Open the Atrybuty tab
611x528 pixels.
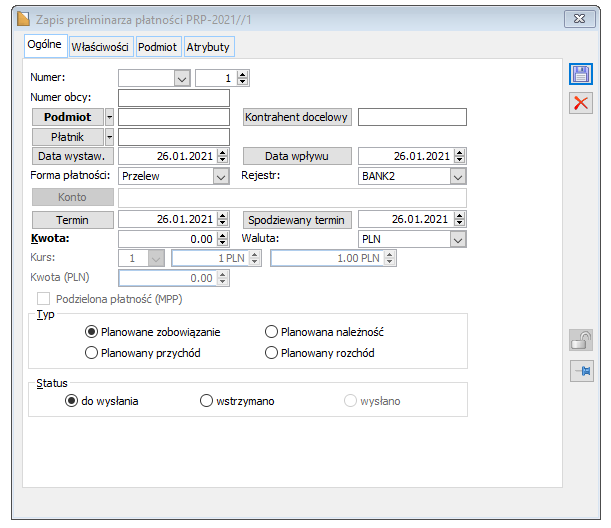tap(208, 47)
